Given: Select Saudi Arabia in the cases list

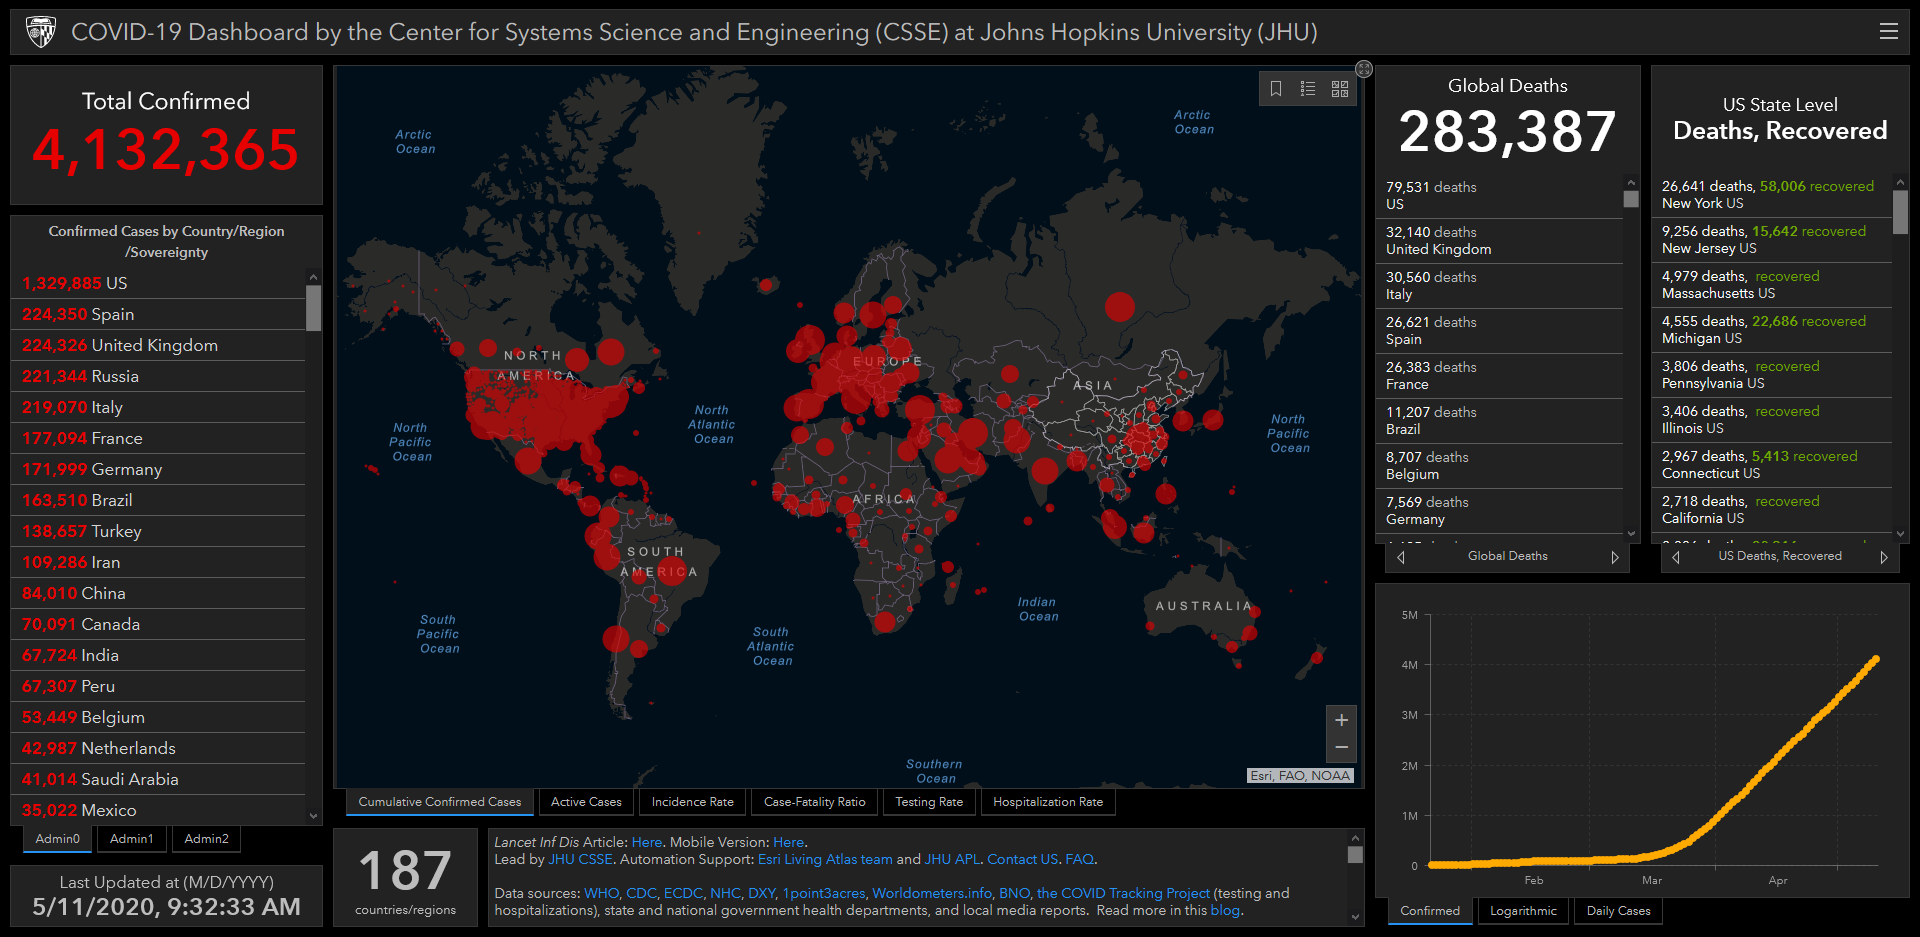Looking at the screenshot, I should coord(158,779).
